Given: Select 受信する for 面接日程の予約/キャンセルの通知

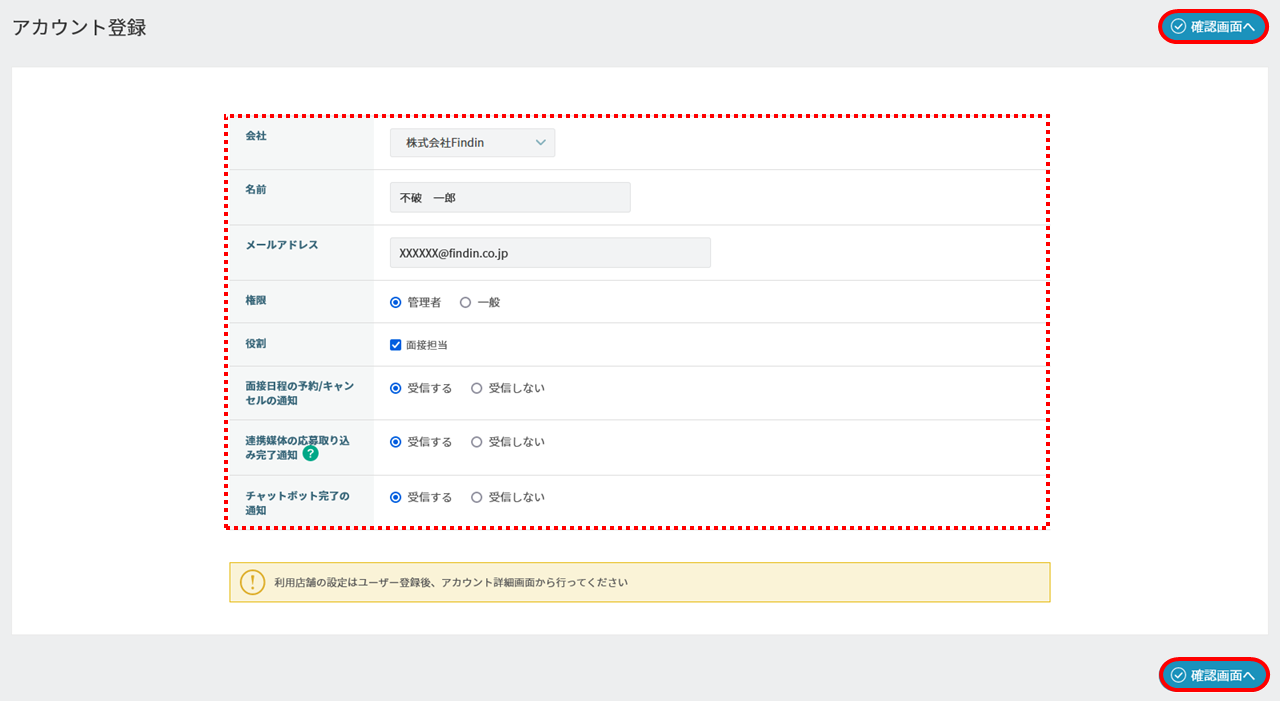Looking at the screenshot, I should (x=396, y=388).
